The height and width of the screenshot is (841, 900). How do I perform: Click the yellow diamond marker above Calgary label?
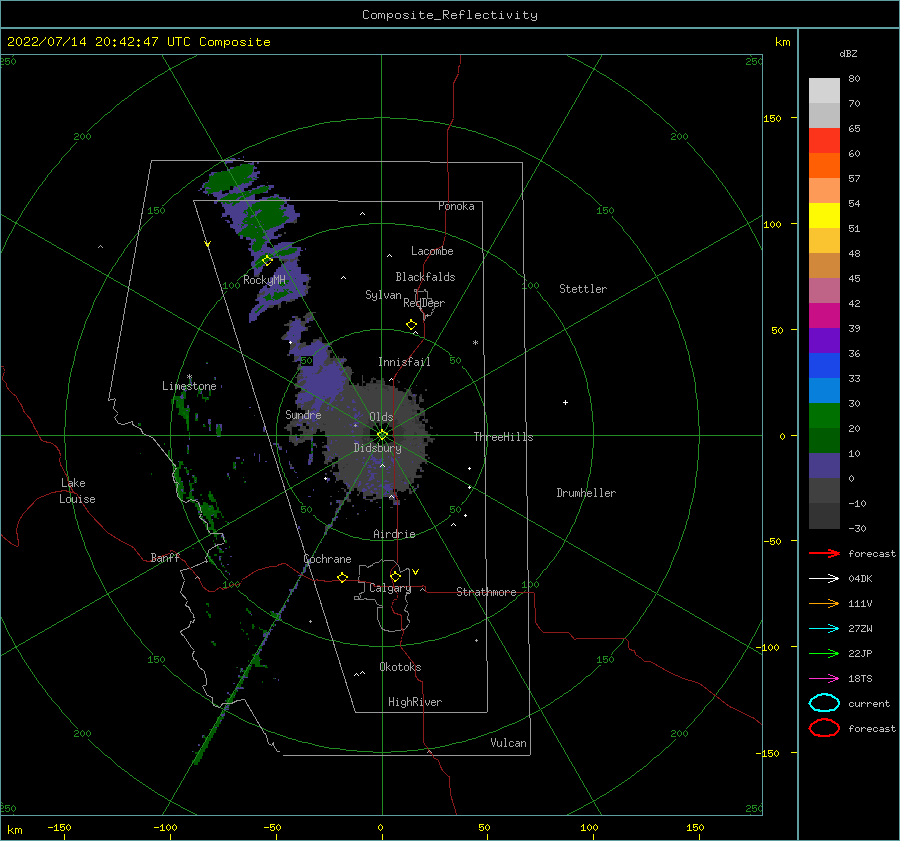395,576
